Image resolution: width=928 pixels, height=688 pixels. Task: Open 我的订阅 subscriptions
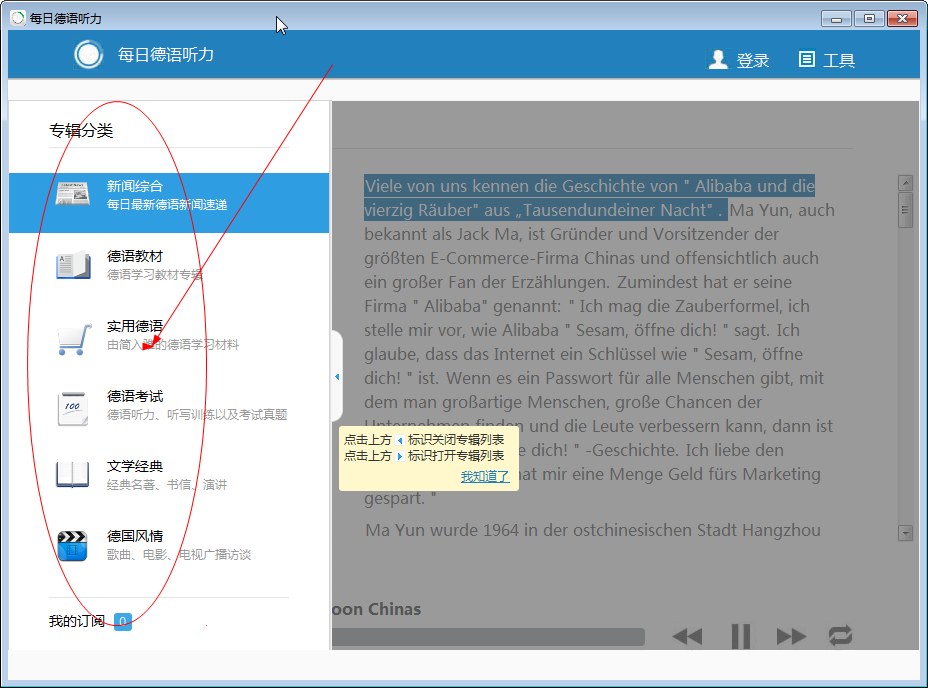pyautogui.click(x=77, y=621)
